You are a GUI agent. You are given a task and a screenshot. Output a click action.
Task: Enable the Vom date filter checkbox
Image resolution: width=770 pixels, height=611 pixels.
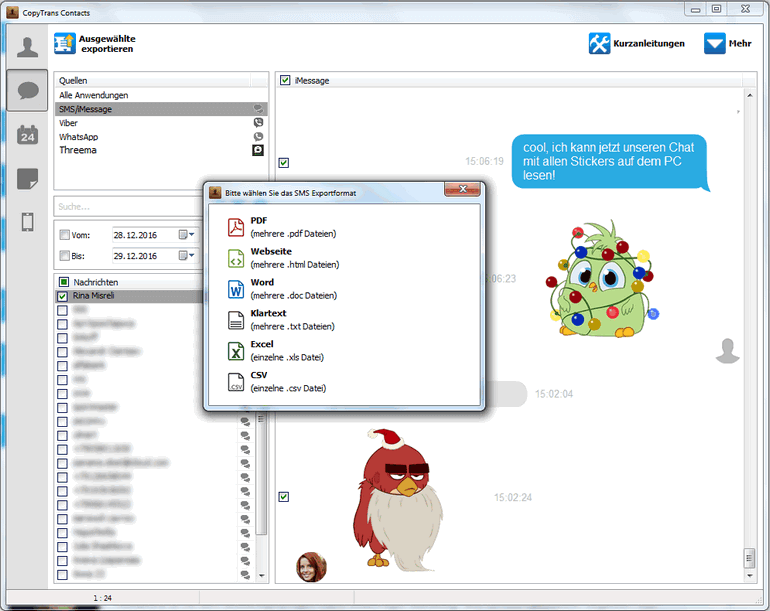(64, 235)
